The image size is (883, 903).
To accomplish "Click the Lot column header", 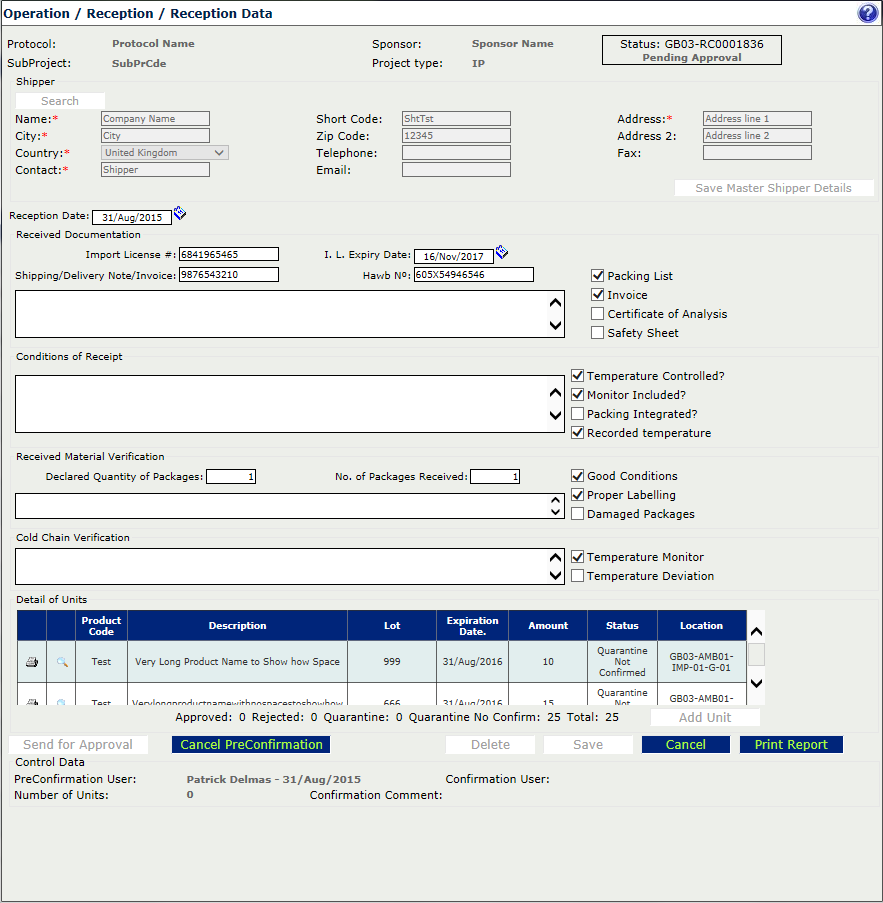I will (392, 625).
